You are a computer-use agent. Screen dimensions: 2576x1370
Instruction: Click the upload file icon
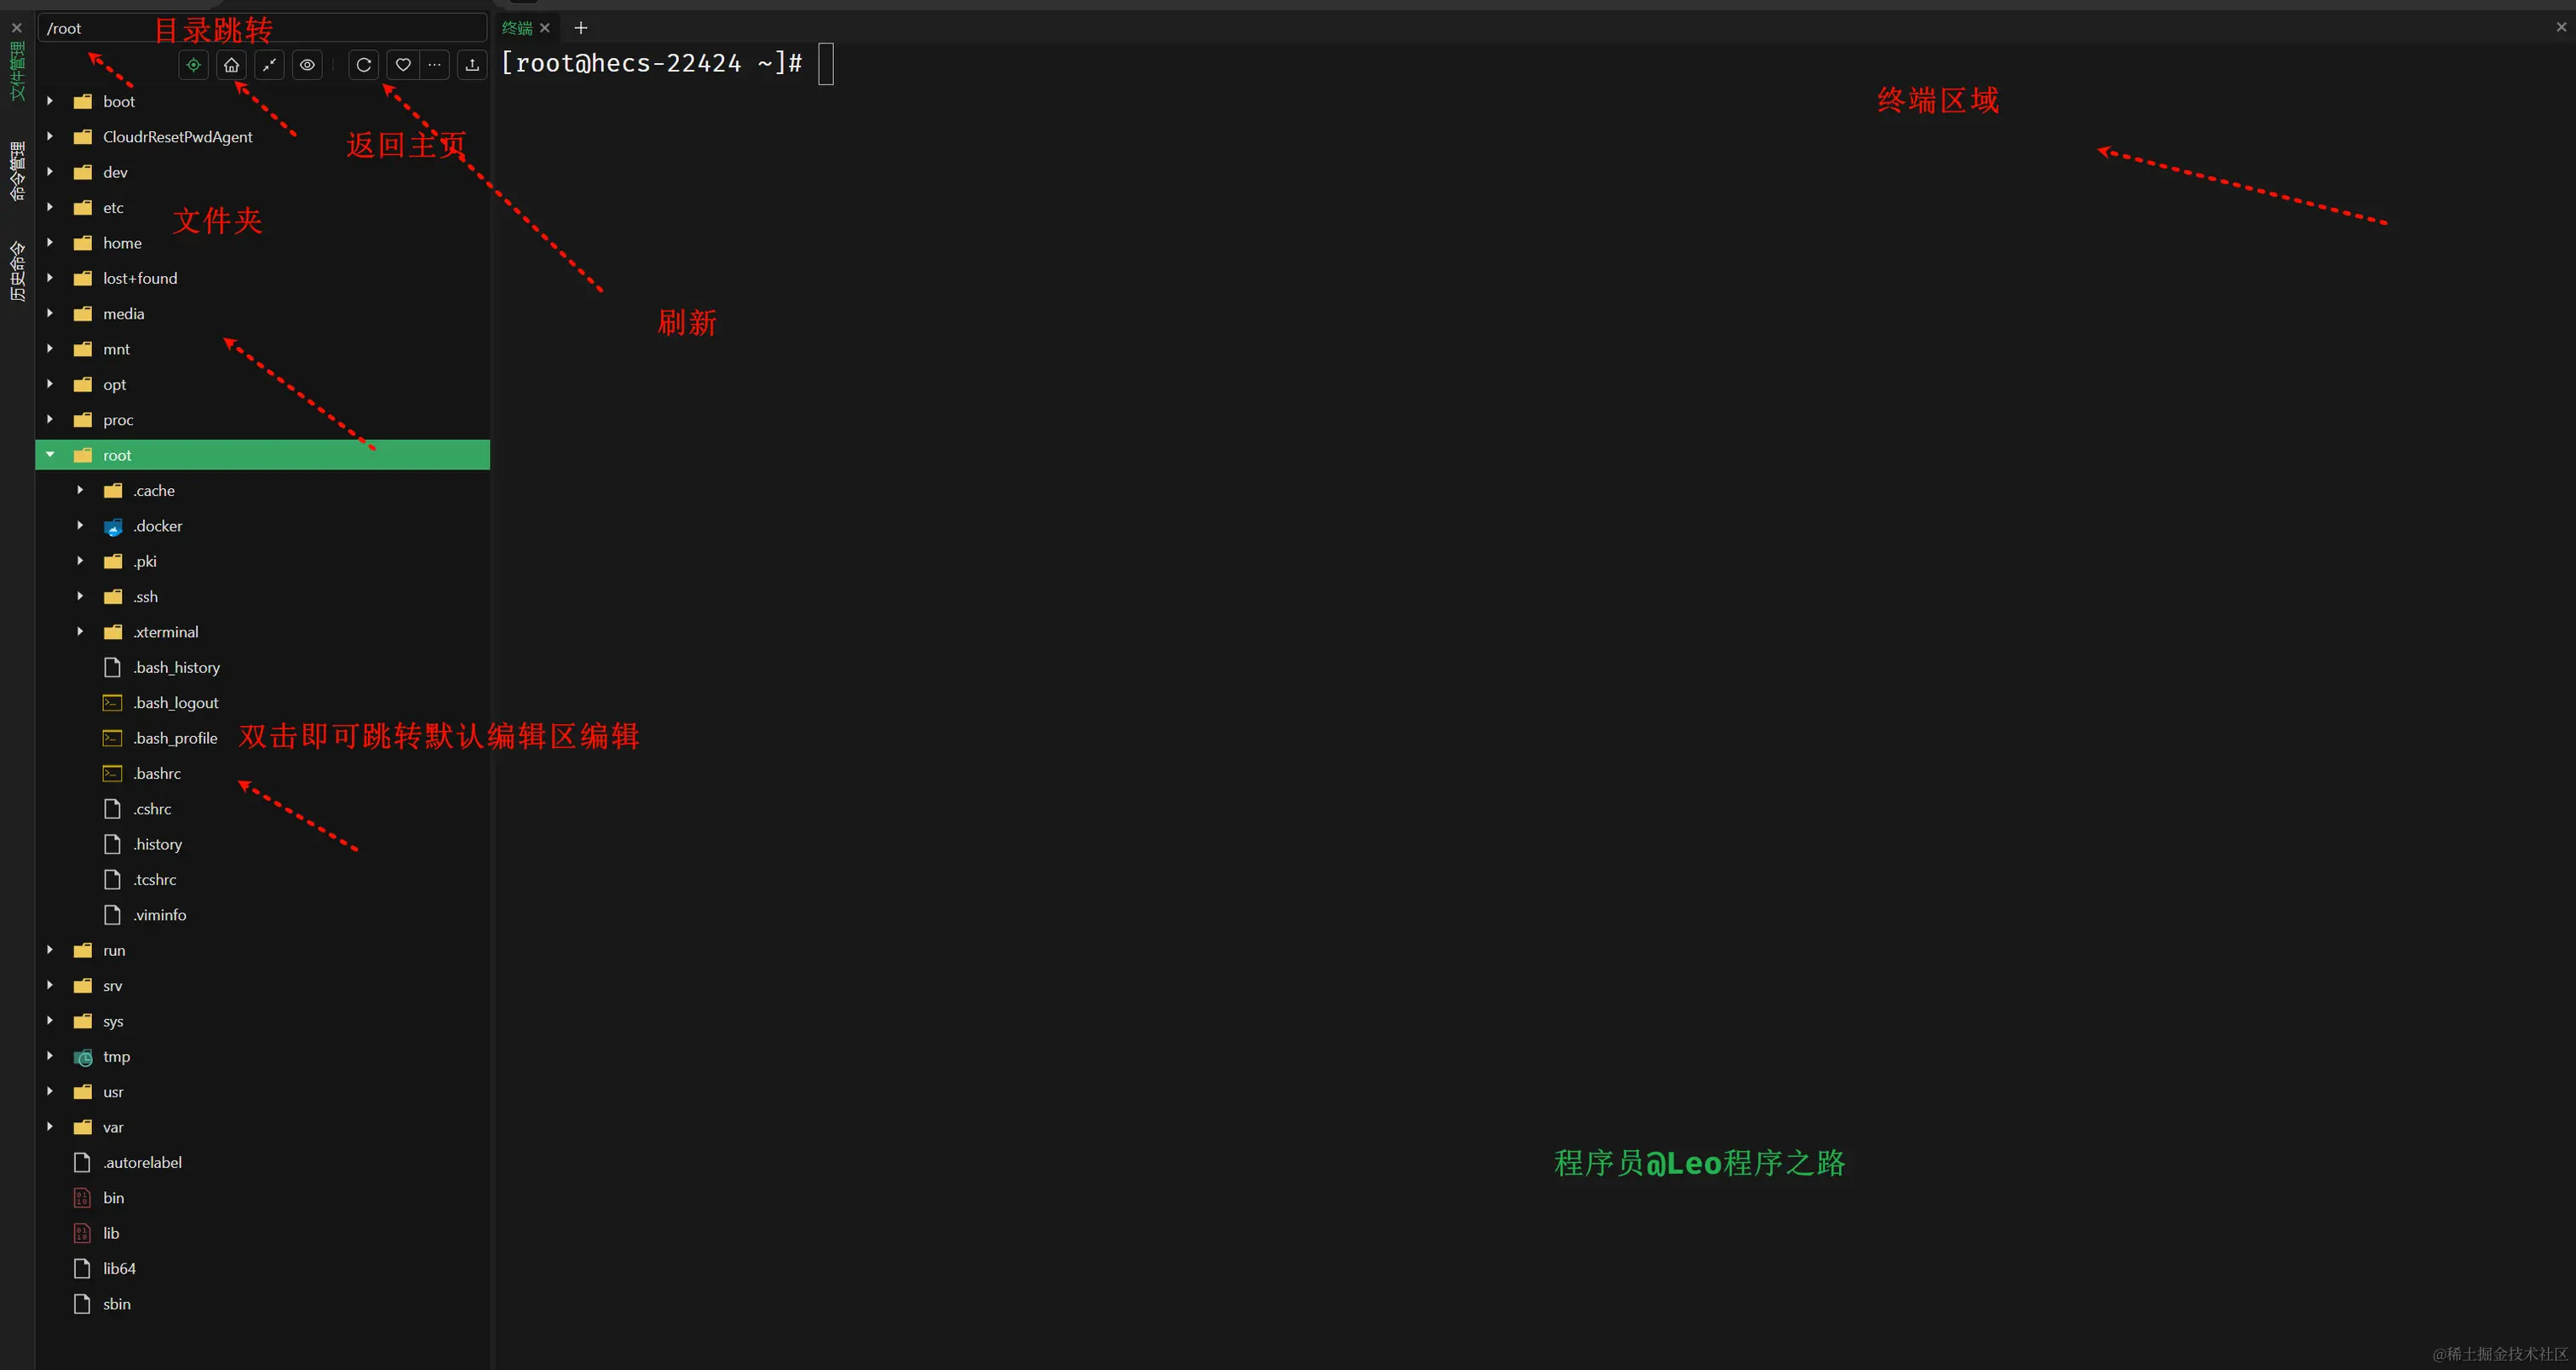pos(472,65)
